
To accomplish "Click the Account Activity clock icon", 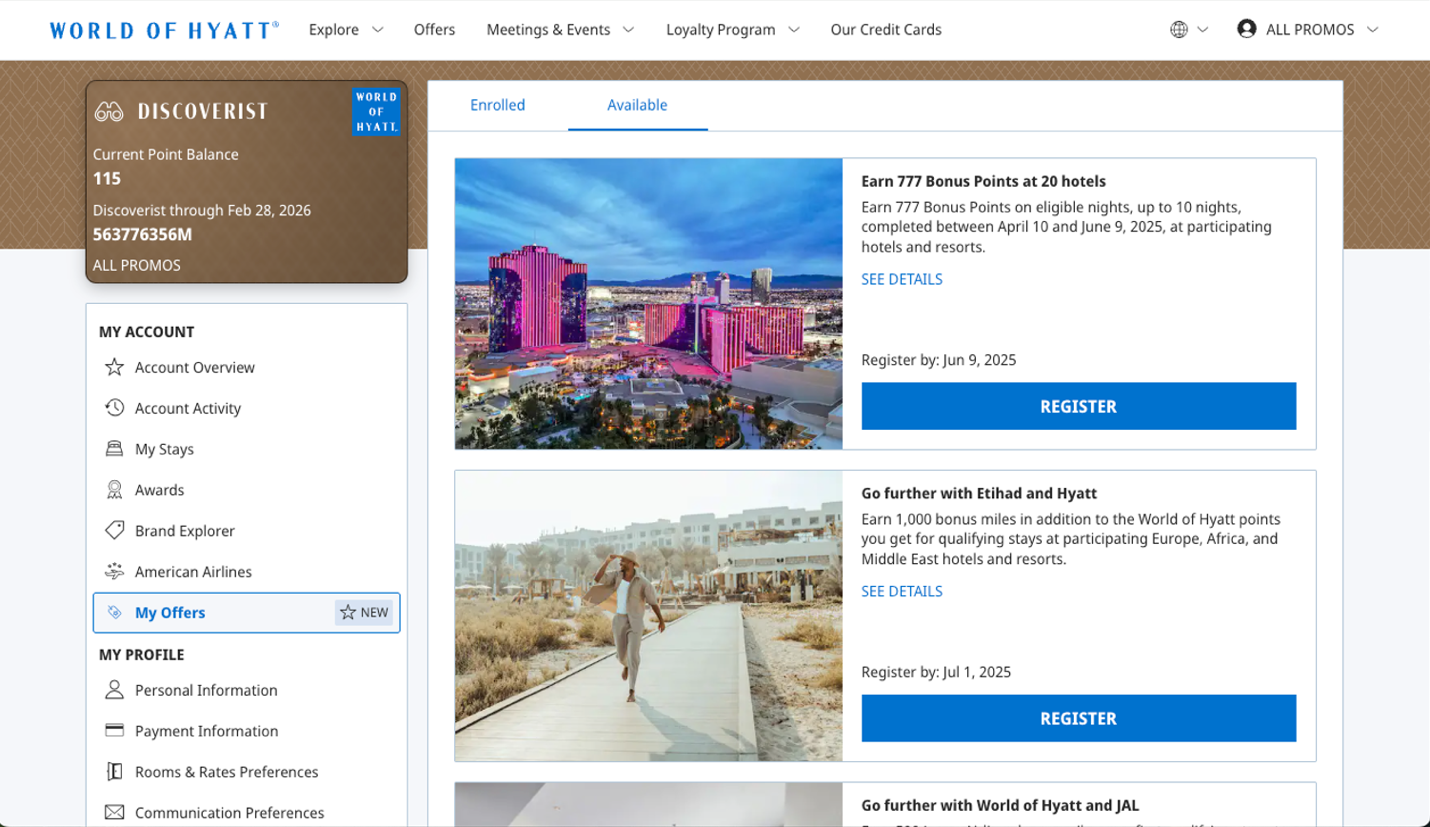I will point(114,408).
